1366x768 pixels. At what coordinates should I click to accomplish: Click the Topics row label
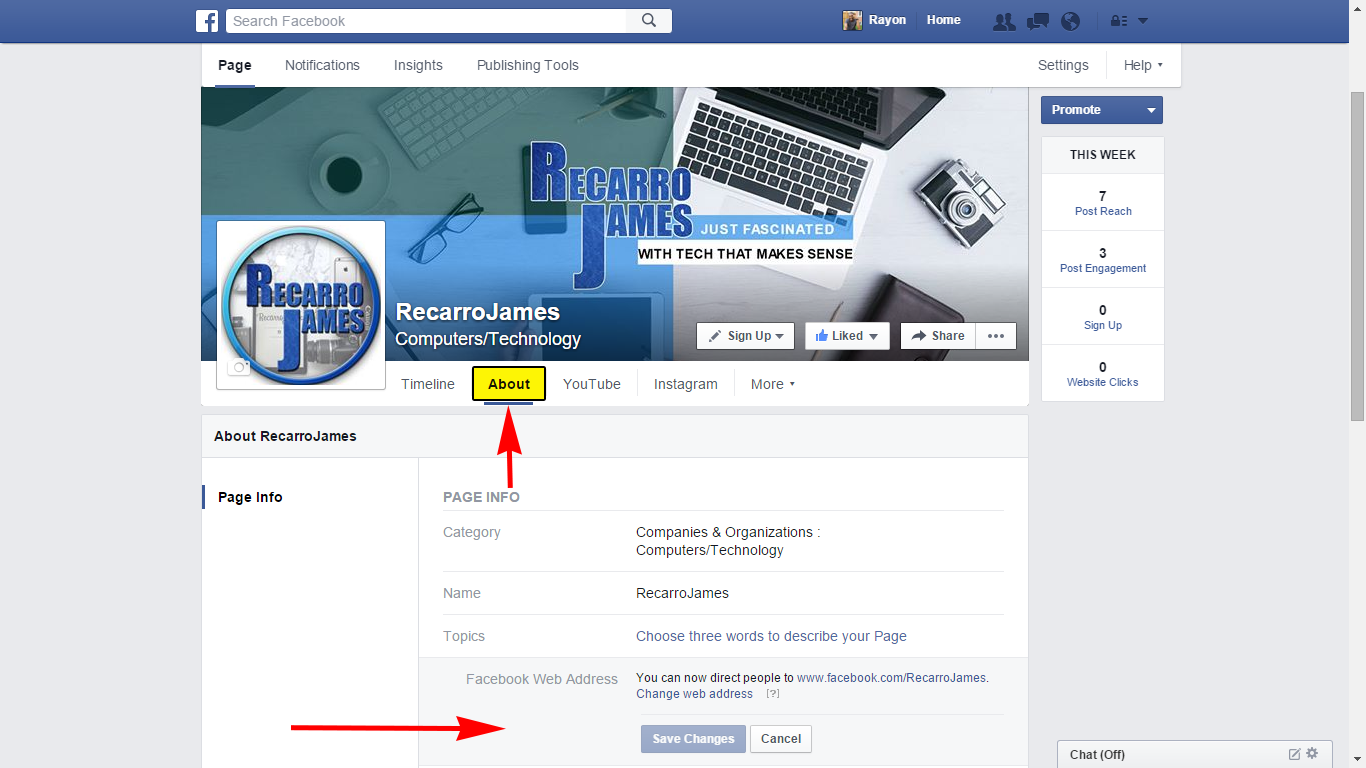pos(464,636)
